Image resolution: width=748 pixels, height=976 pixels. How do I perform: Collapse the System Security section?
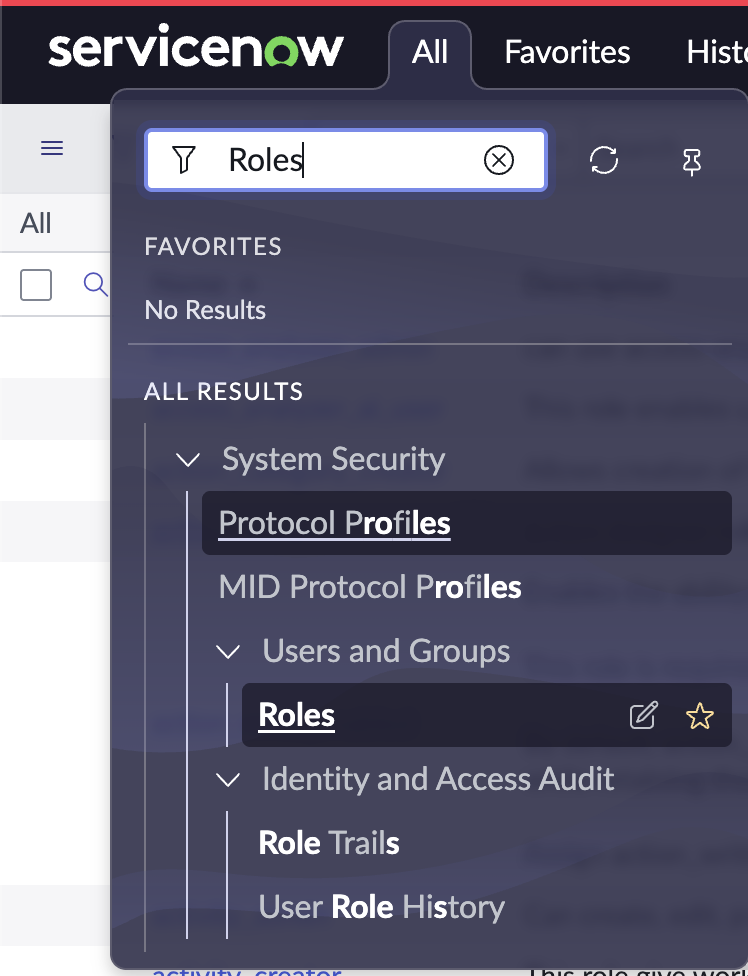[188, 460]
